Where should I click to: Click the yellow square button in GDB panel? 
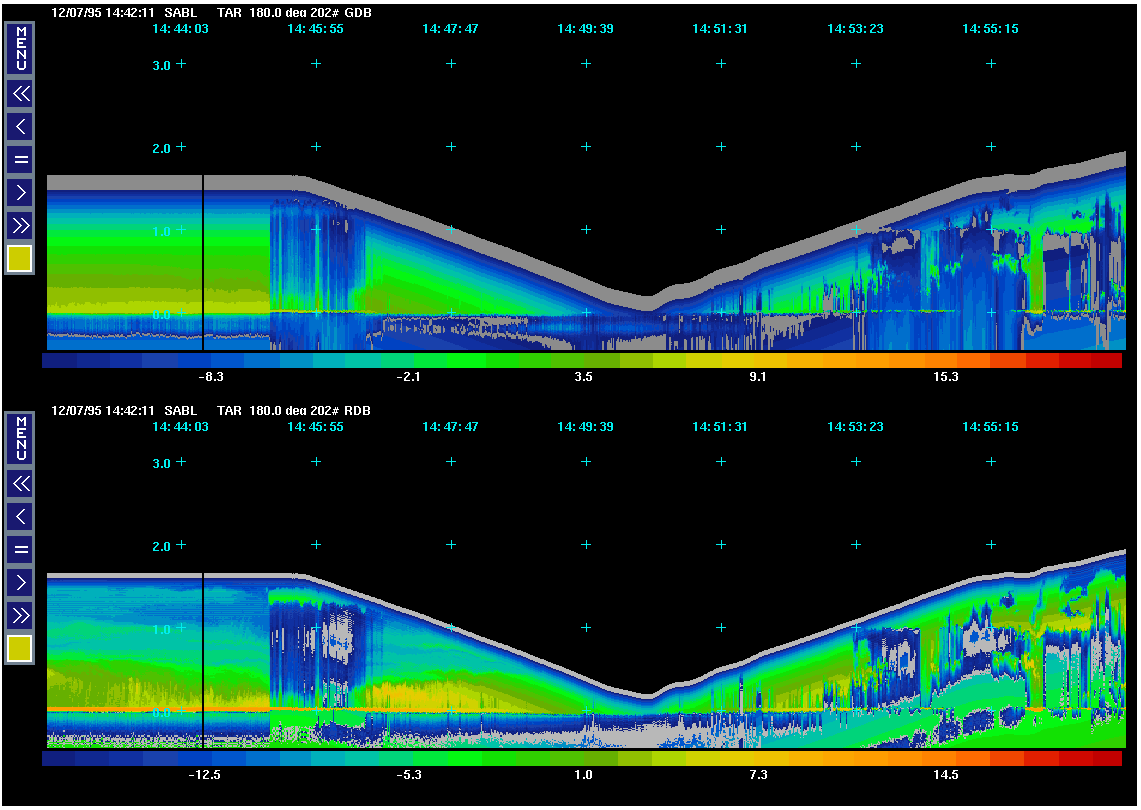pyautogui.click(x=20, y=258)
